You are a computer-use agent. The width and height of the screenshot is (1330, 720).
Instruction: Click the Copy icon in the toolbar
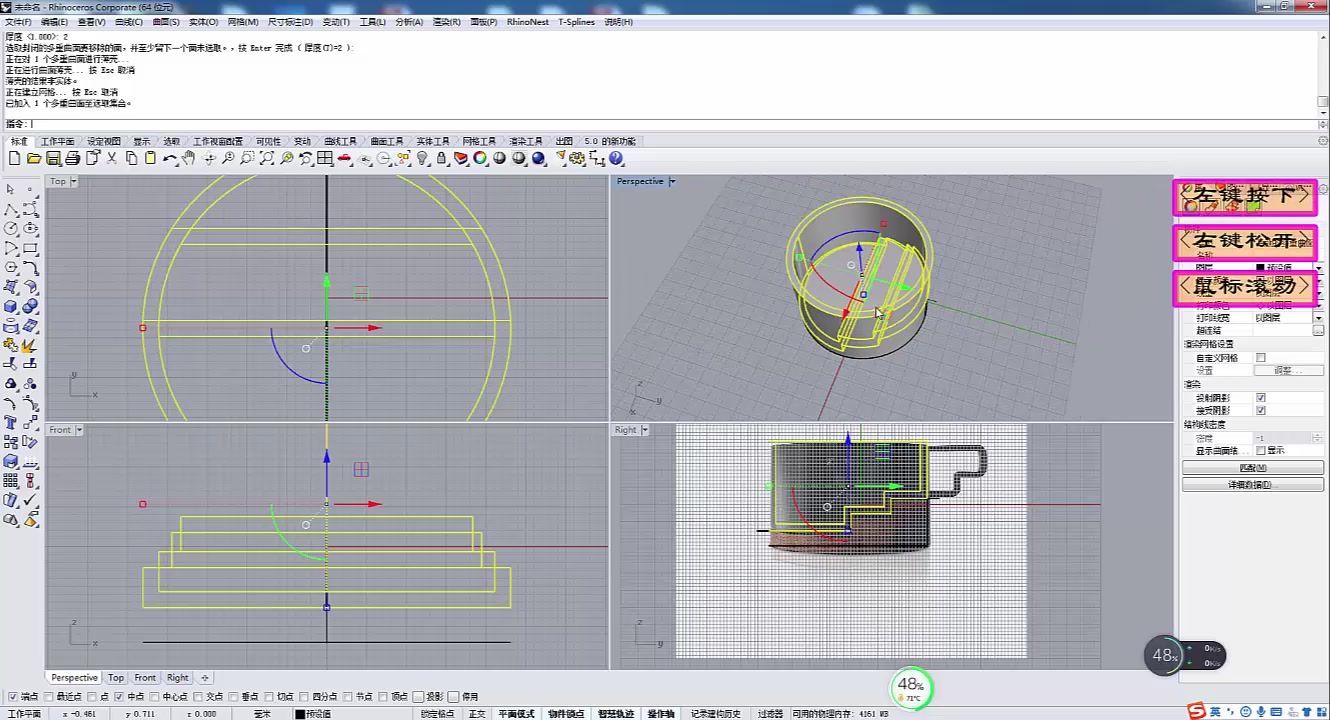(x=131, y=158)
